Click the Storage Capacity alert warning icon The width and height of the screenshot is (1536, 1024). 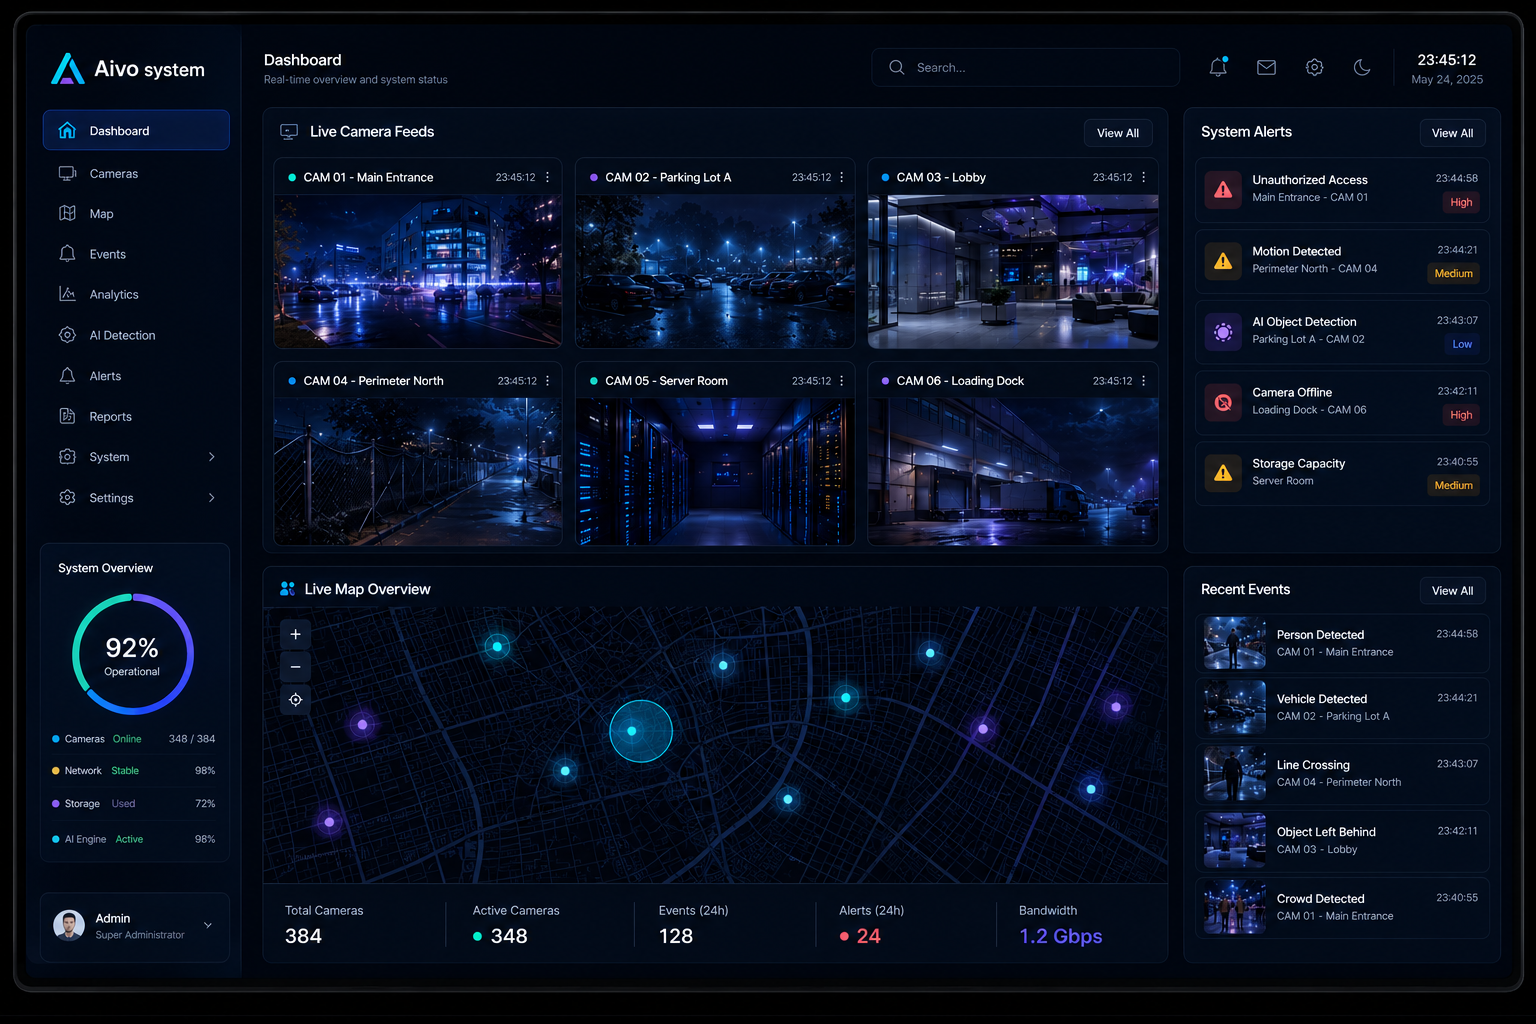pyautogui.click(x=1223, y=473)
